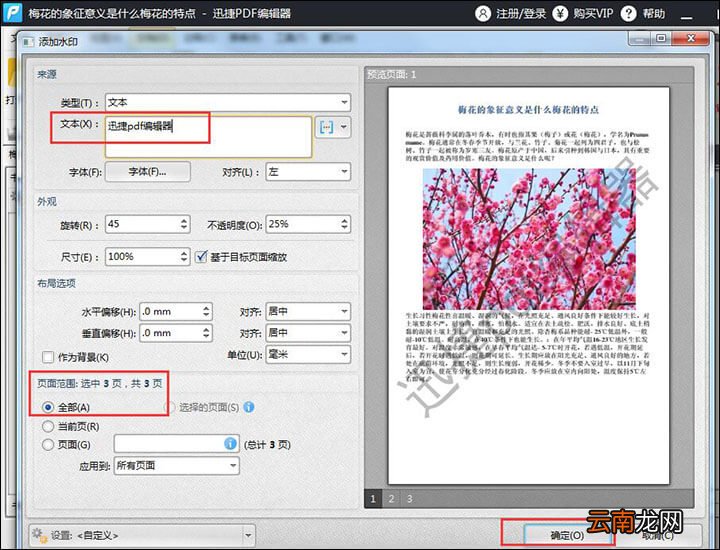The width and height of the screenshot is (720, 550).
Task: Switch preview to page 1 tab
Action: 373,499
